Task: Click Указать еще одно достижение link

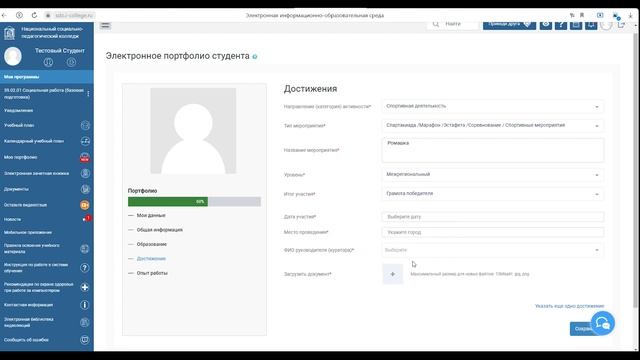Action: pos(569,306)
